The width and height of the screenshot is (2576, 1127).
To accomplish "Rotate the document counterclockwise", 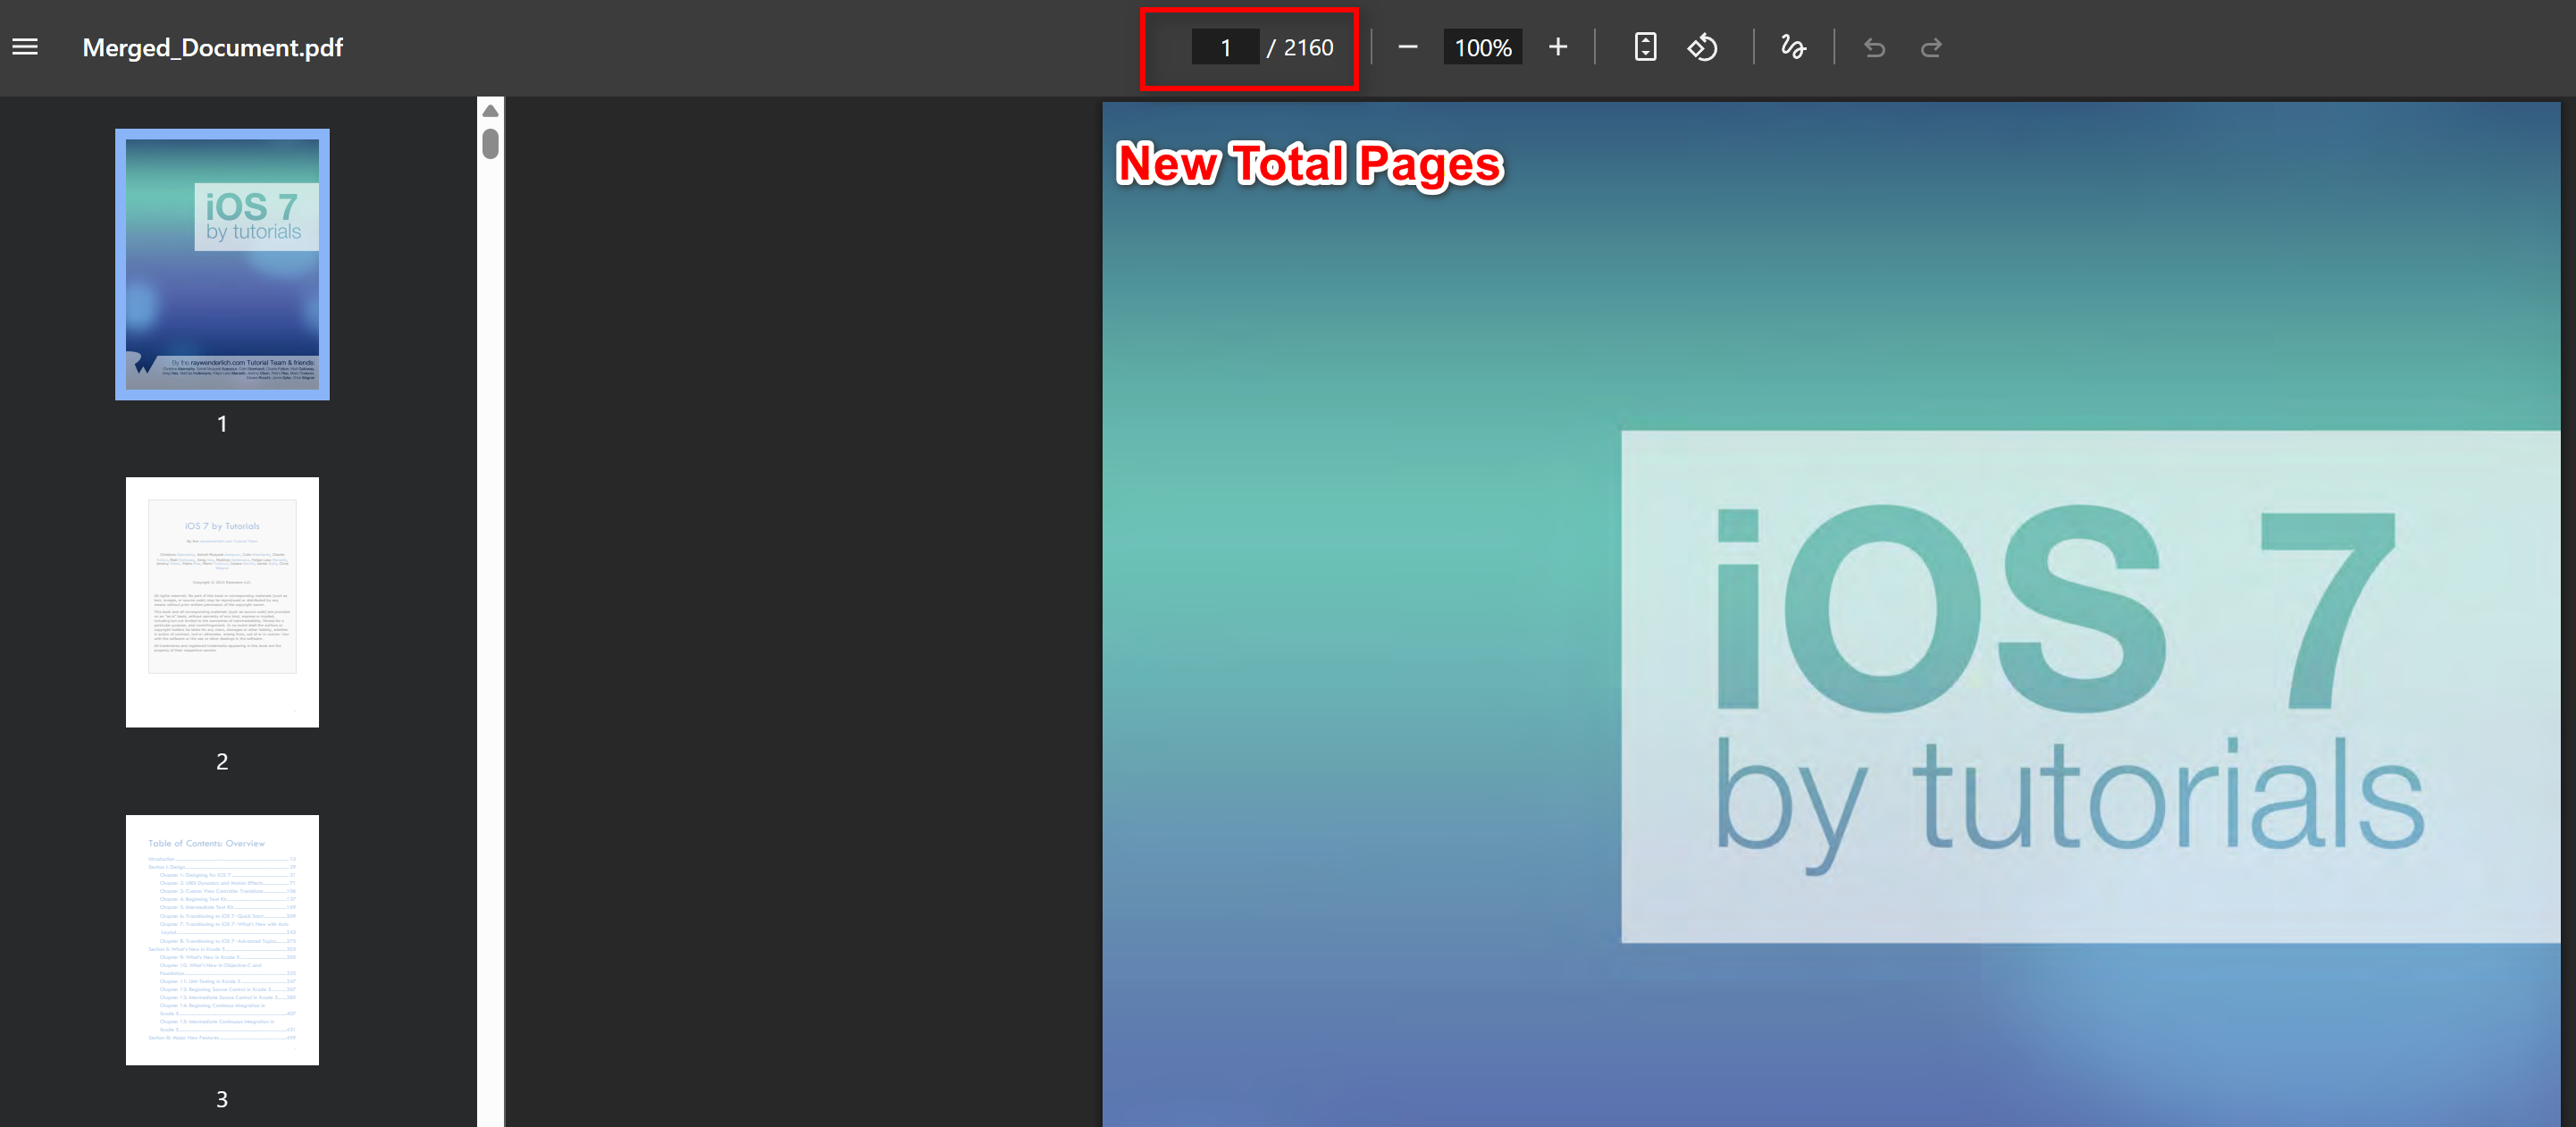I will click(1702, 47).
